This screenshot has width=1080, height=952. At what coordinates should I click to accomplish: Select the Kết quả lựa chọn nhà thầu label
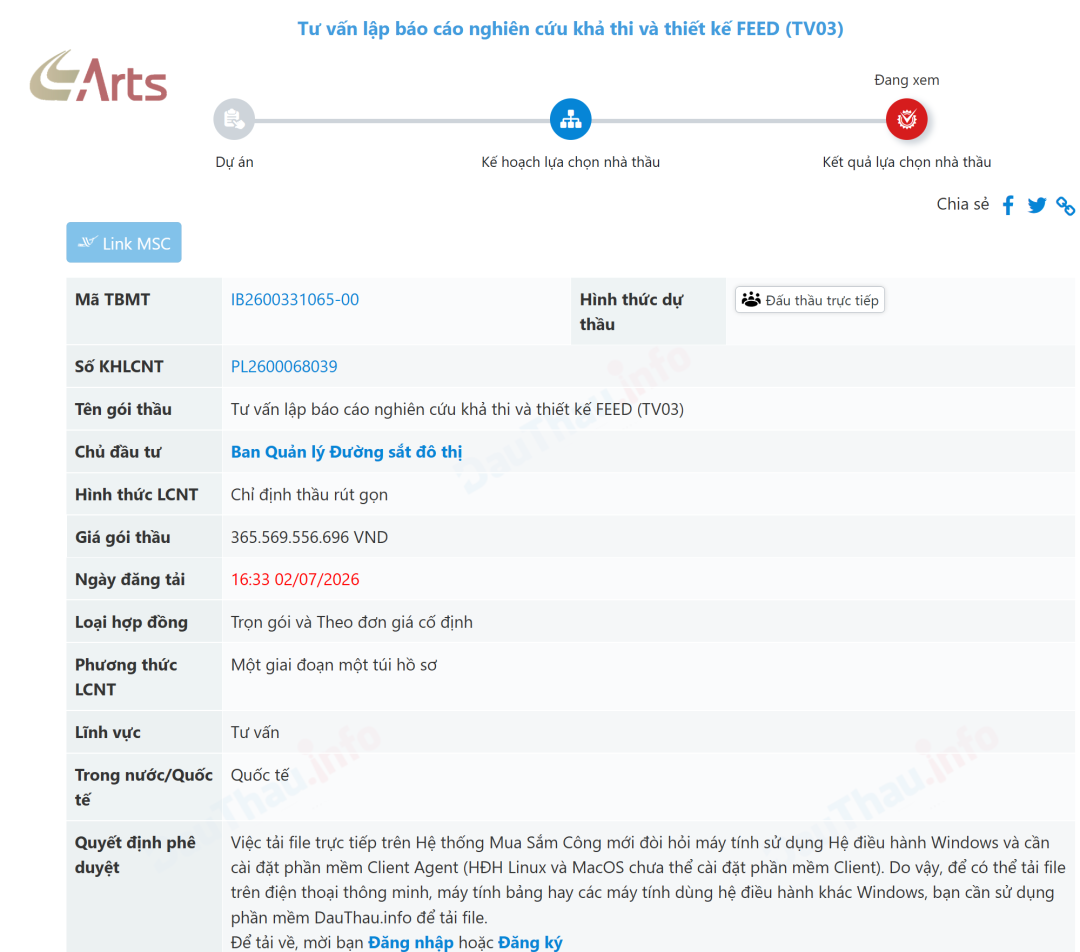(906, 162)
